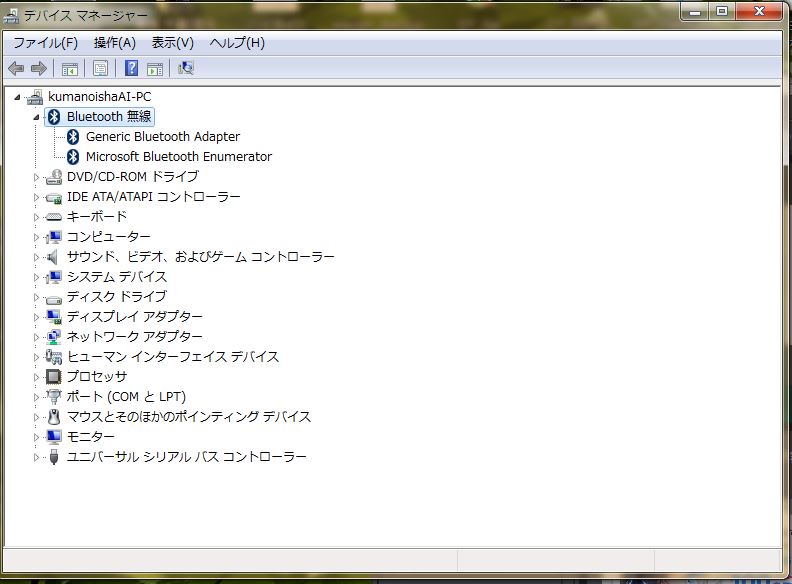Minimize the デバイス マネージャー window
The height and width of the screenshot is (584, 792).
696,12
